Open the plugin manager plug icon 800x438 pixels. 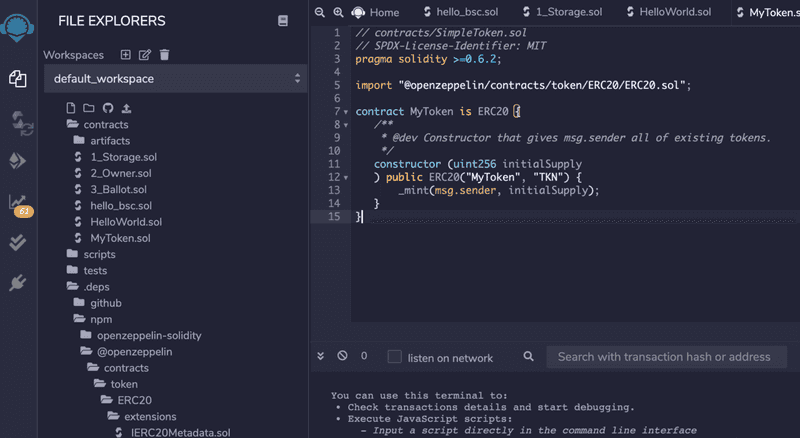pyautogui.click(x=18, y=283)
